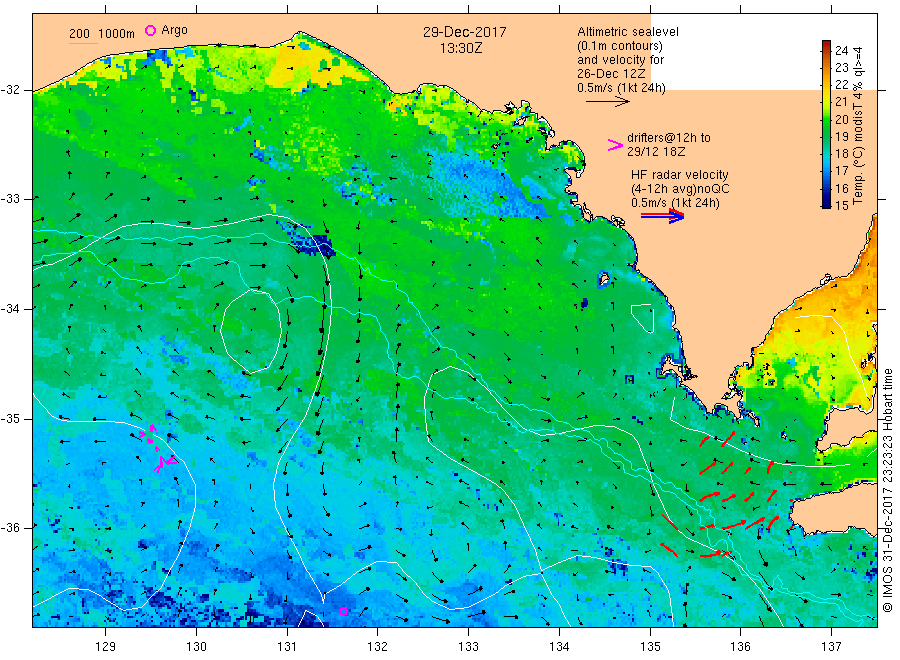Click the Argo float marker near longitude 131.6
This screenshot has width=900, height=660.
343,611
